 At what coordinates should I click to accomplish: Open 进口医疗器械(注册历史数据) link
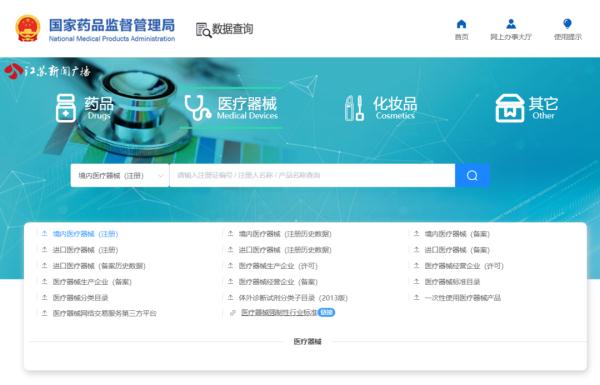tap(285, 250)
